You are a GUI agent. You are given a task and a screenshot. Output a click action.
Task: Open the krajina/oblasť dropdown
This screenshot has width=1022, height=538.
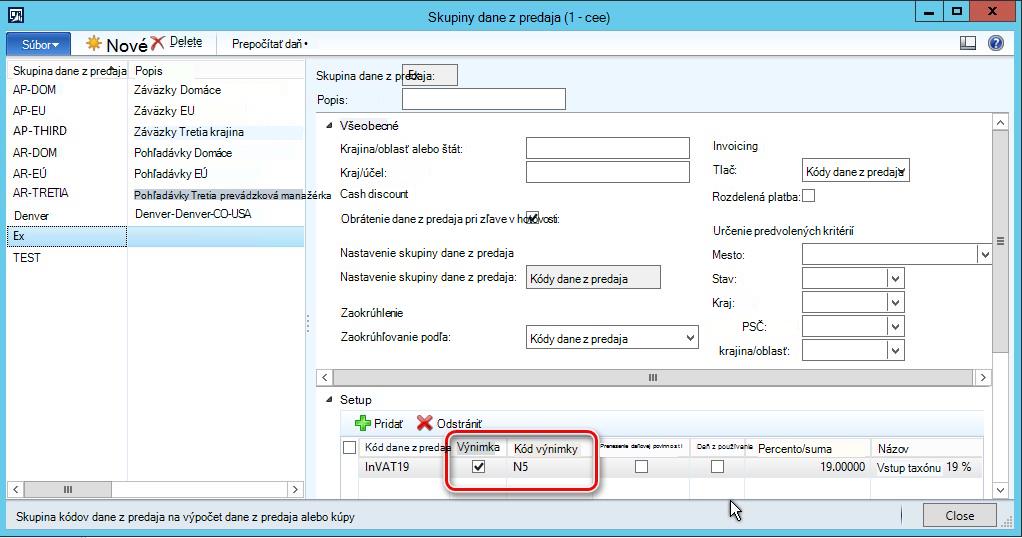pyautogui.click(x=896, y=351)
